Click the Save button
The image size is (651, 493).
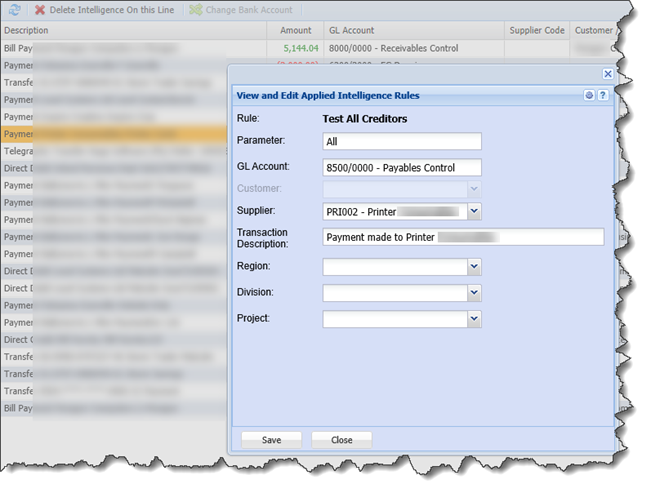coord(271,440)
